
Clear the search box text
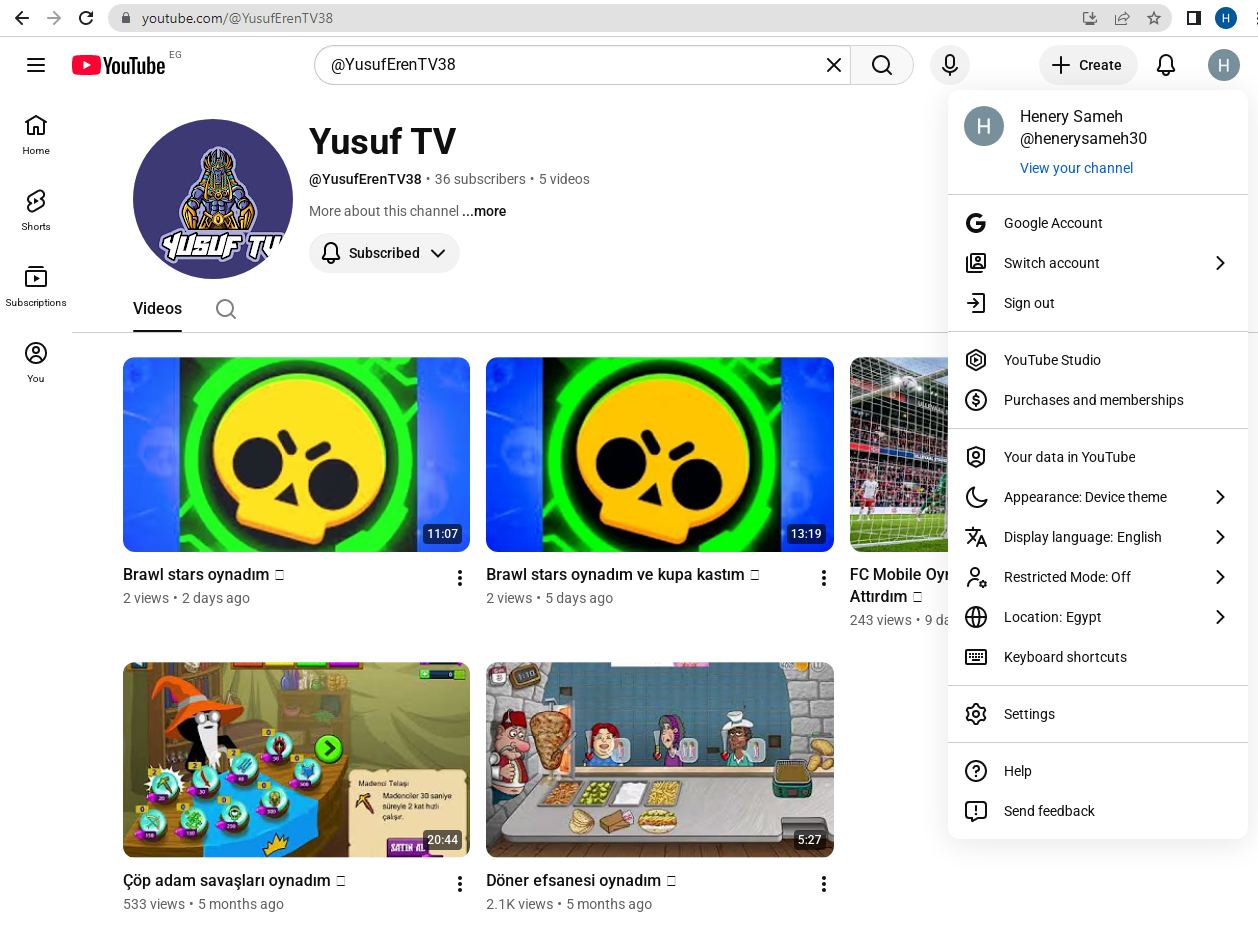(833, 65)
